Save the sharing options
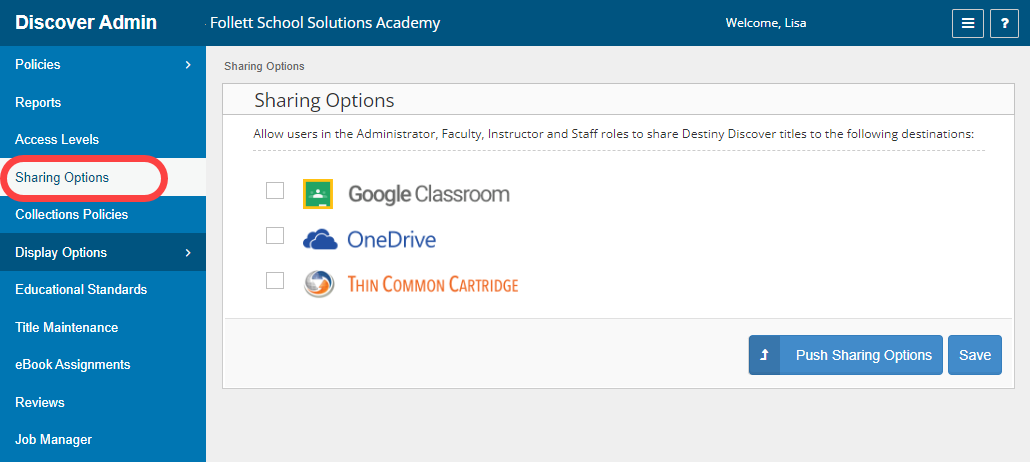 pos(975,355)
